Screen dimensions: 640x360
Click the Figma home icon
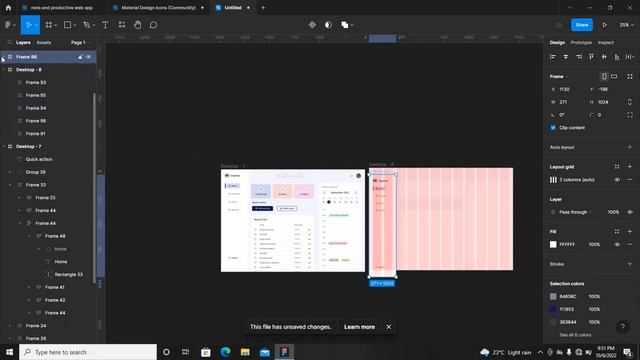(8, 7)
